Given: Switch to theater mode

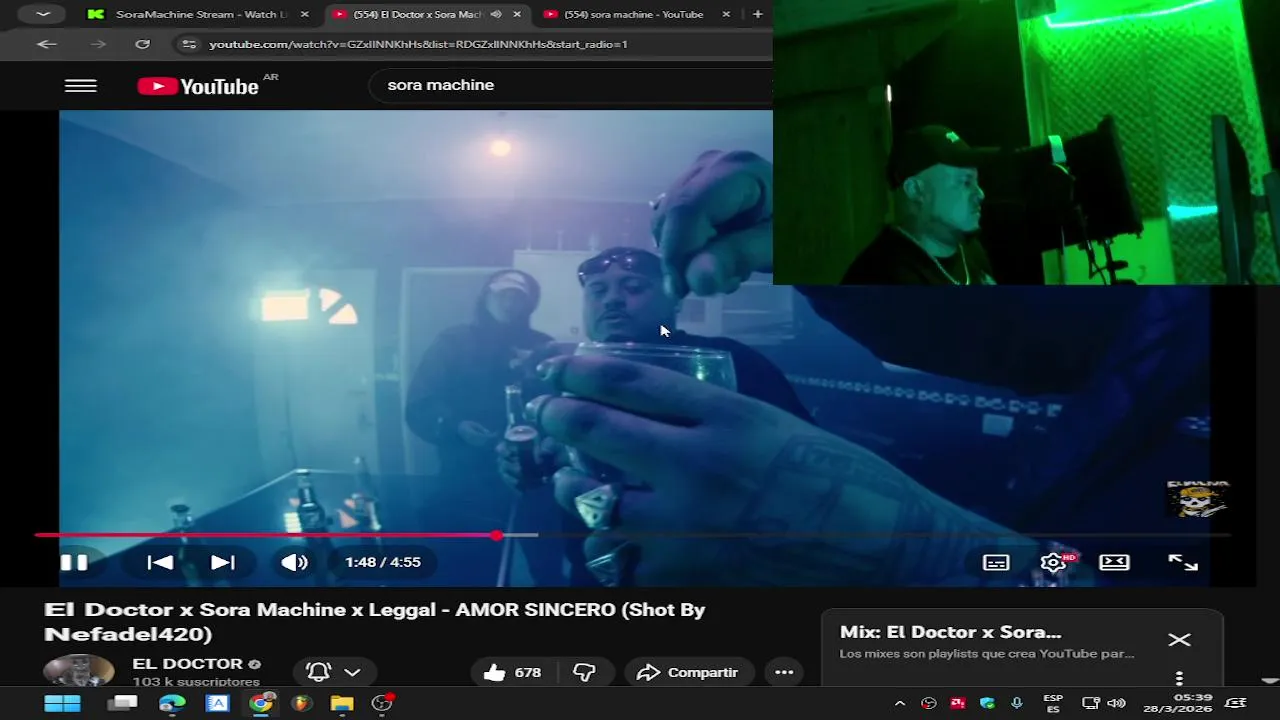Looking at the screenshot, I should 1114,562.
